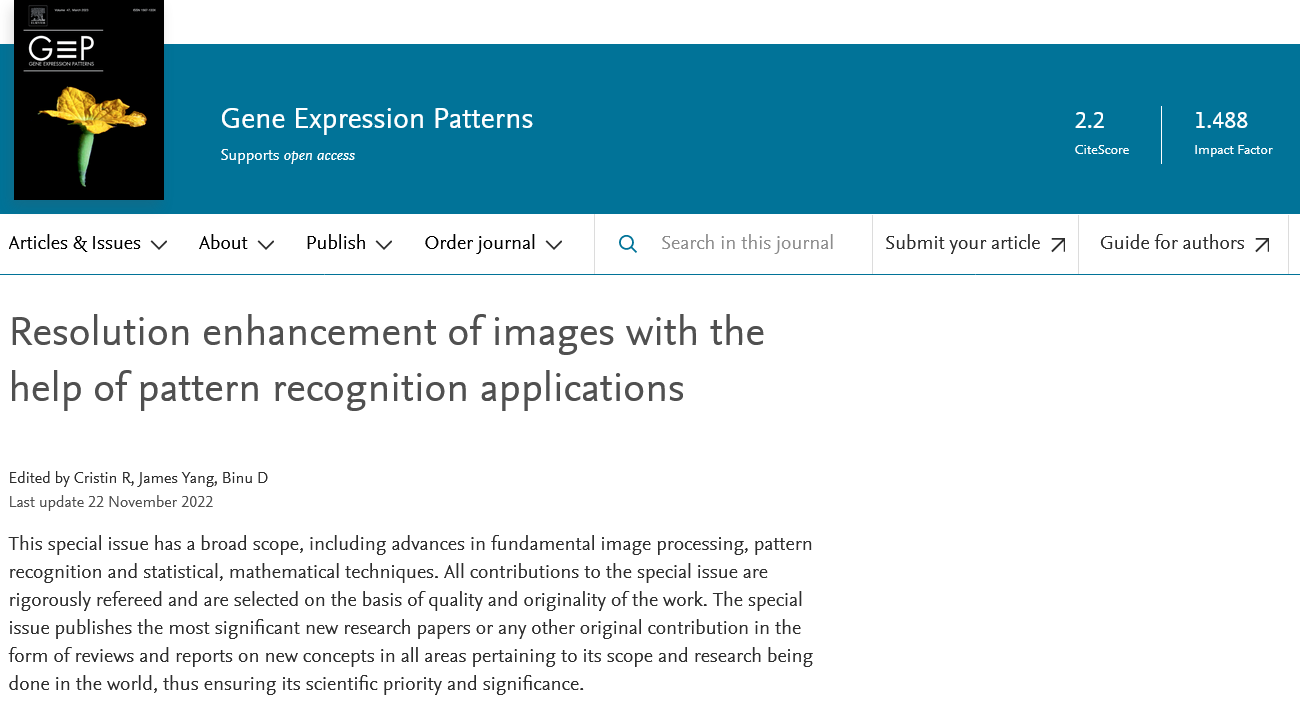Open the Gene Expression Patterns journal cover thumbnail
1300x720 pixels.
89,100
